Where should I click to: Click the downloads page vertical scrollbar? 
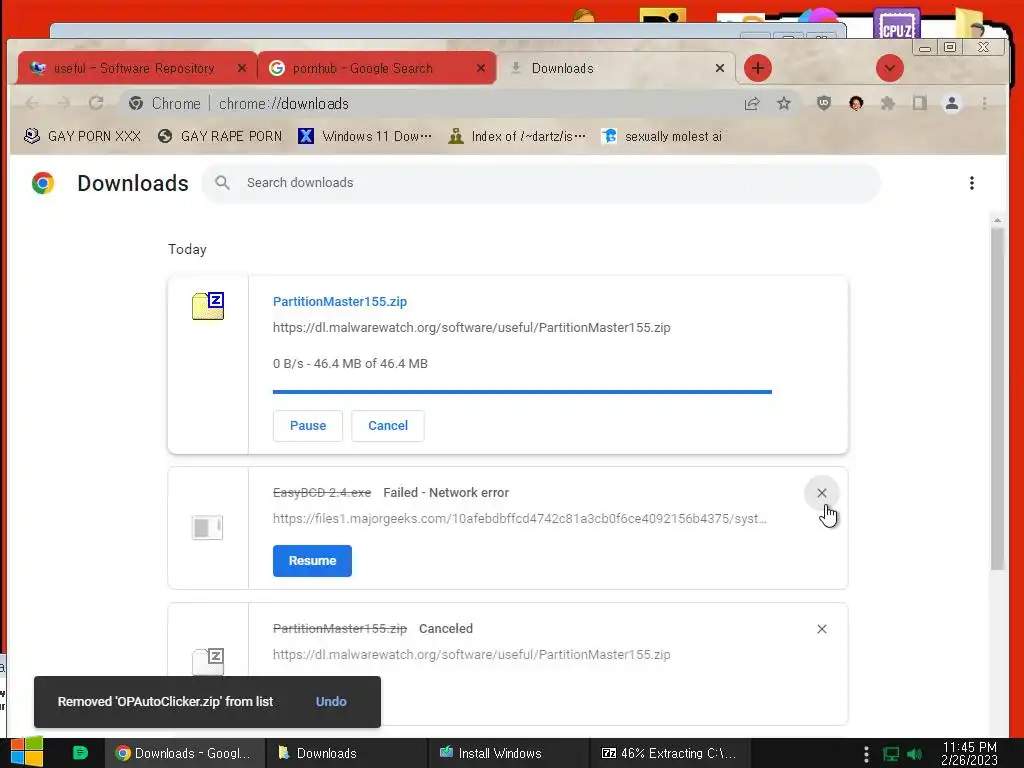coord(997,398)
